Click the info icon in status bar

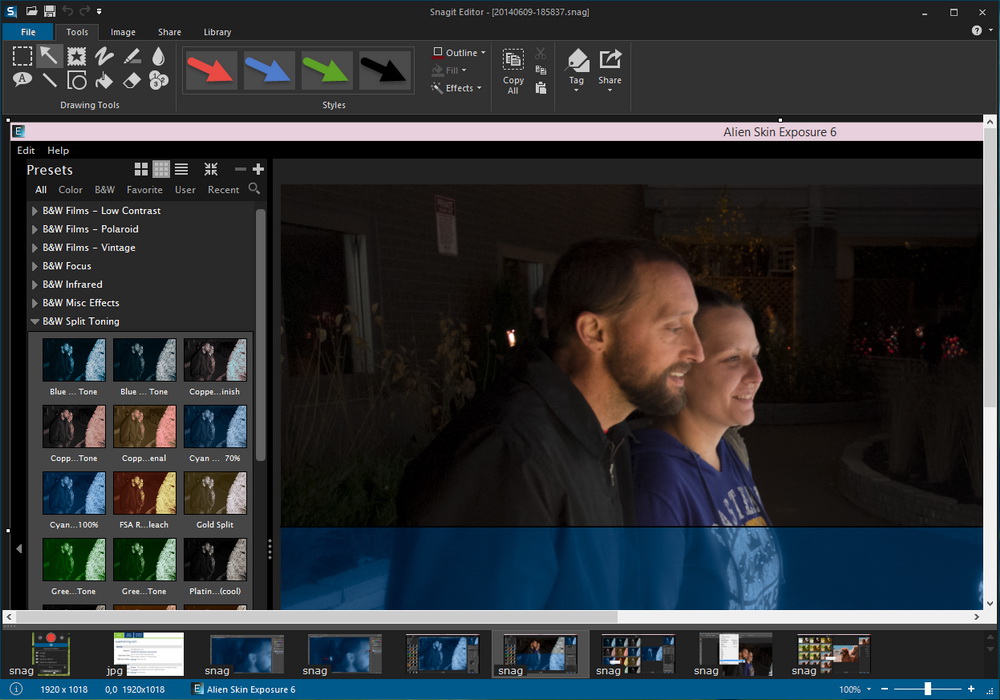click(17, 689)
